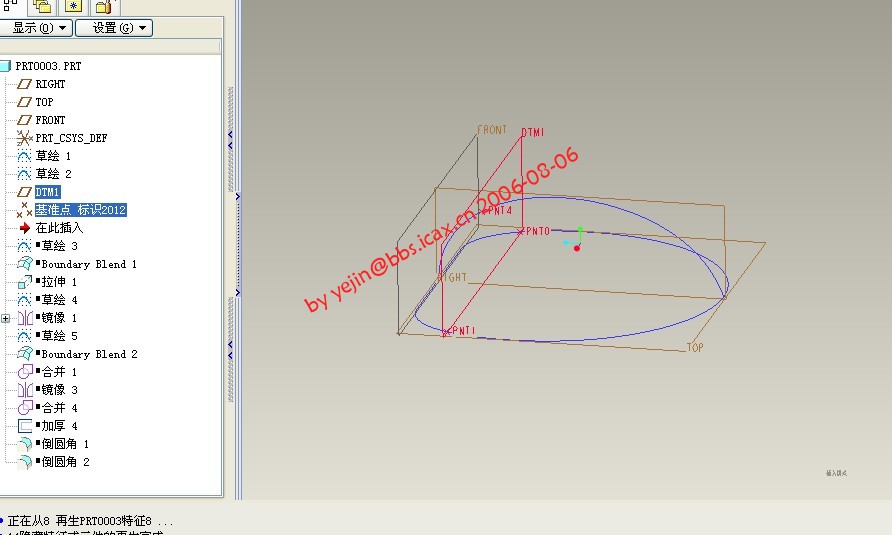
Task: Click the 镜像 1 mirror icon
Action: click(x=25, y=318)
